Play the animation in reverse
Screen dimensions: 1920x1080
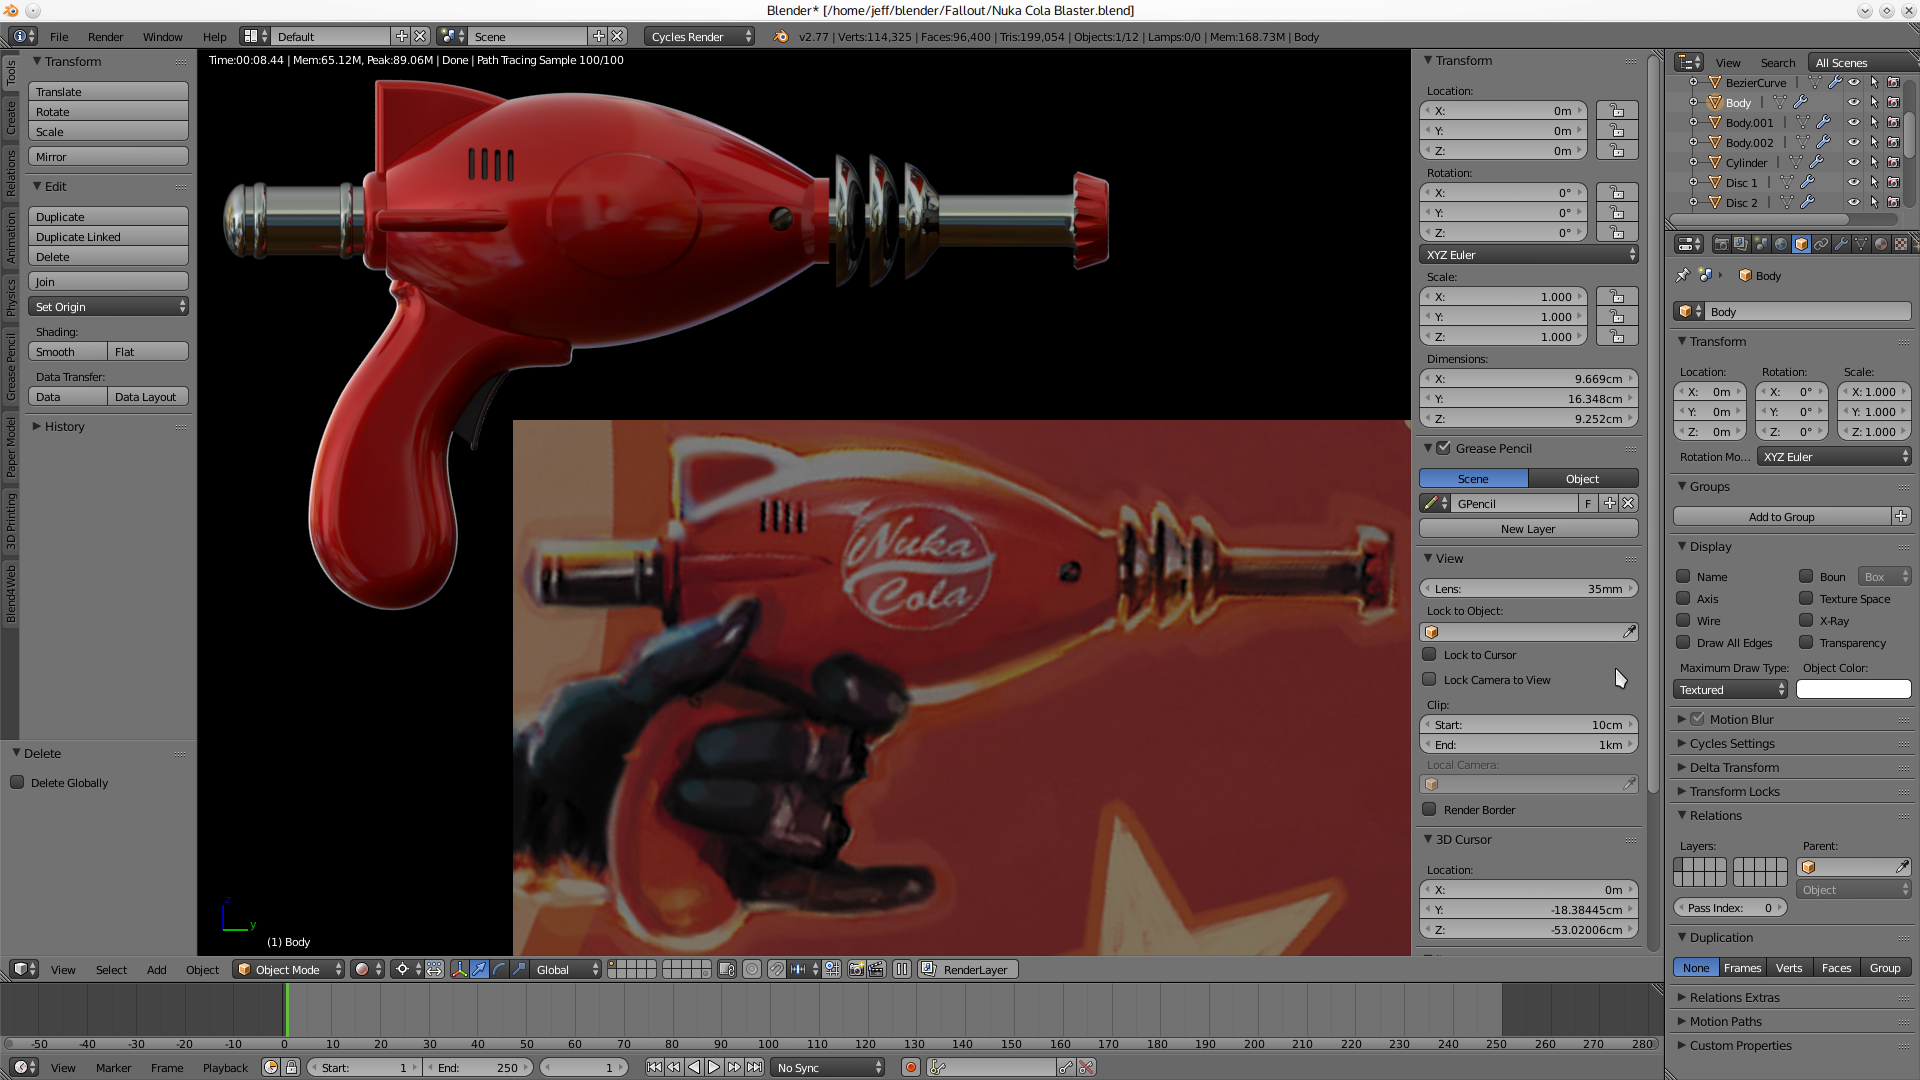(694, 1067)
